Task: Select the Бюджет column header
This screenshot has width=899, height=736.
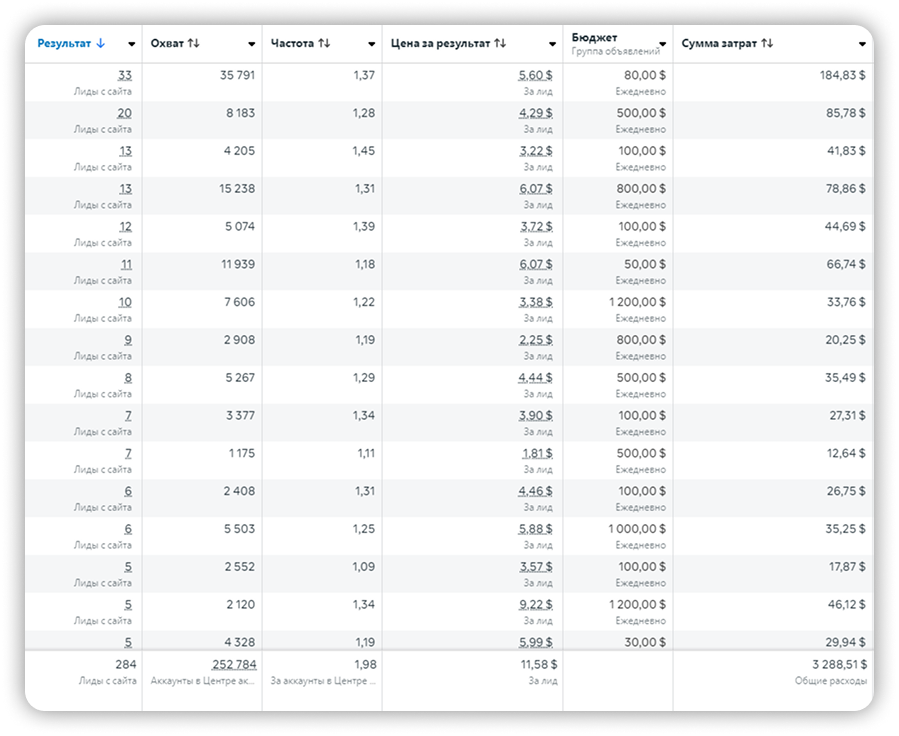Action: [596, 38]
